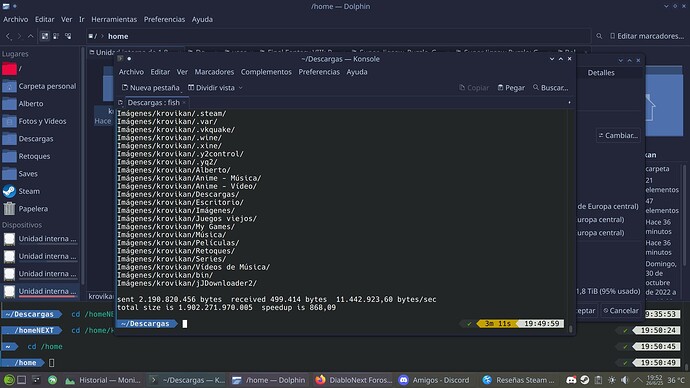Screen dimensions: 690x388
Task: Go up one folder in Dolphin
Action: 30,36
